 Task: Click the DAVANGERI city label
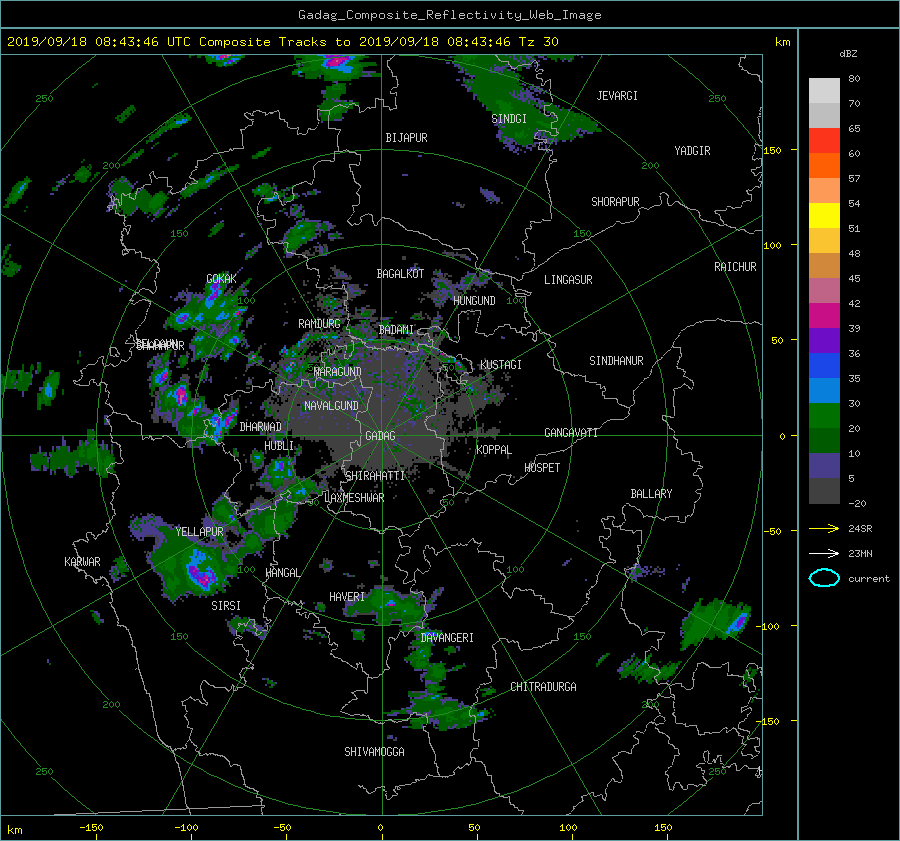[x=447, y=638]
